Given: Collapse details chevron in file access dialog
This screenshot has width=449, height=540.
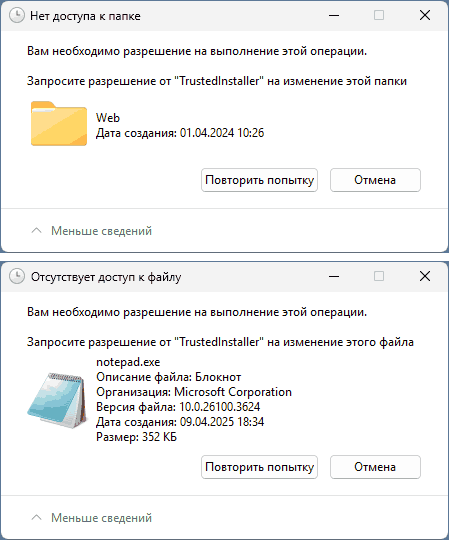Looking at the screenshot, I should tap(36, 517).
